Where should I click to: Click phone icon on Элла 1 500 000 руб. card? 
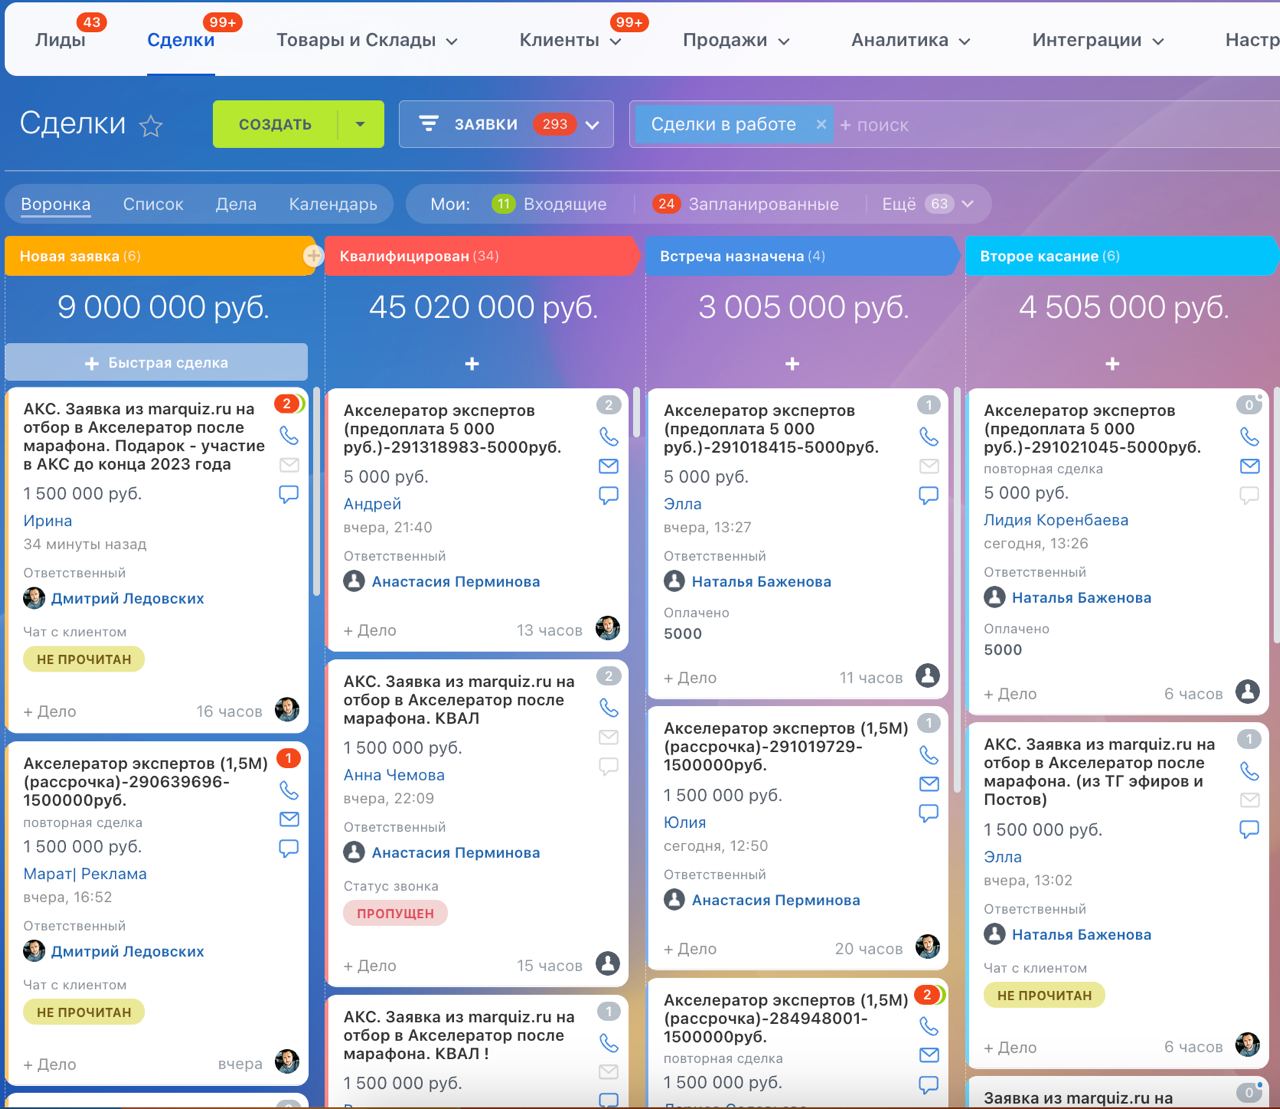click(x=1249, y=771)
